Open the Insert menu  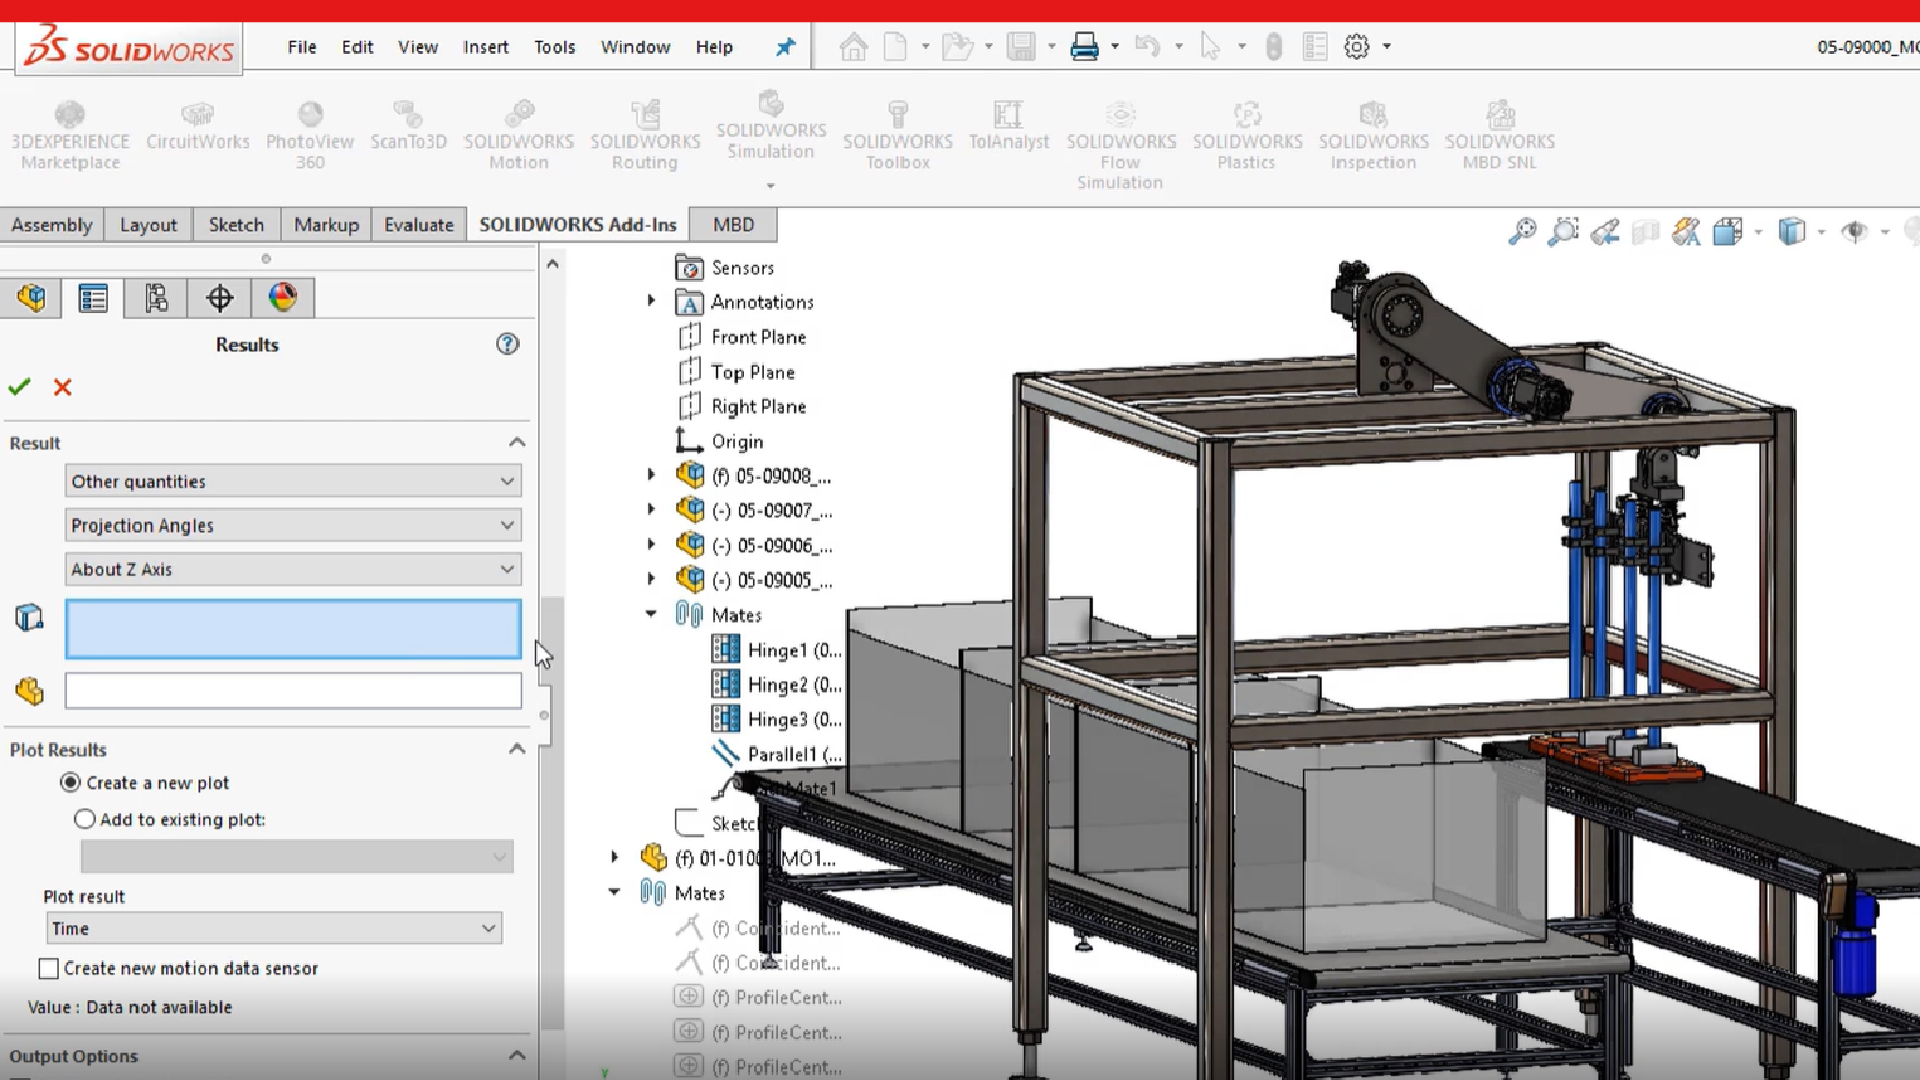click(x=485, y=47)
